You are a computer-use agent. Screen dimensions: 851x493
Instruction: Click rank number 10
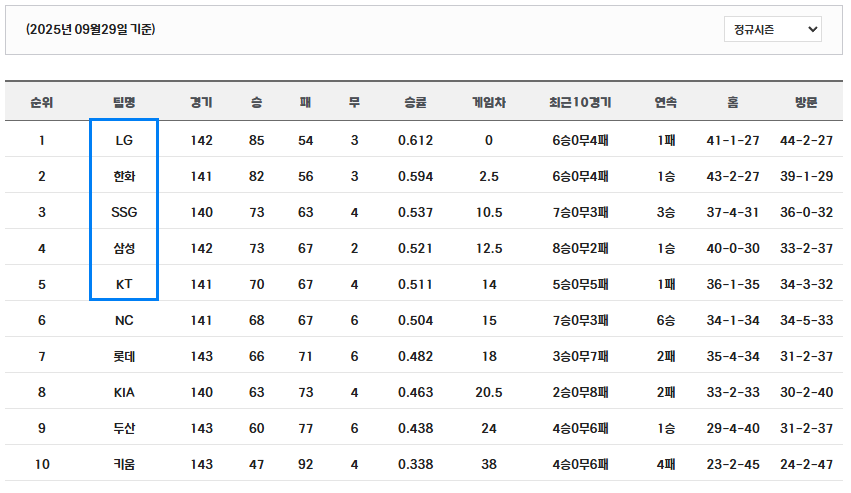(42, 465)
